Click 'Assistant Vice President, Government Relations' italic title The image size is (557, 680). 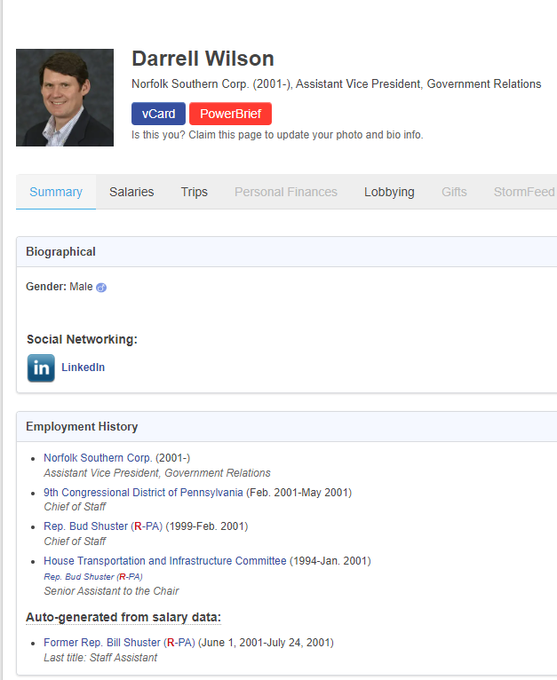pos(157,473)
